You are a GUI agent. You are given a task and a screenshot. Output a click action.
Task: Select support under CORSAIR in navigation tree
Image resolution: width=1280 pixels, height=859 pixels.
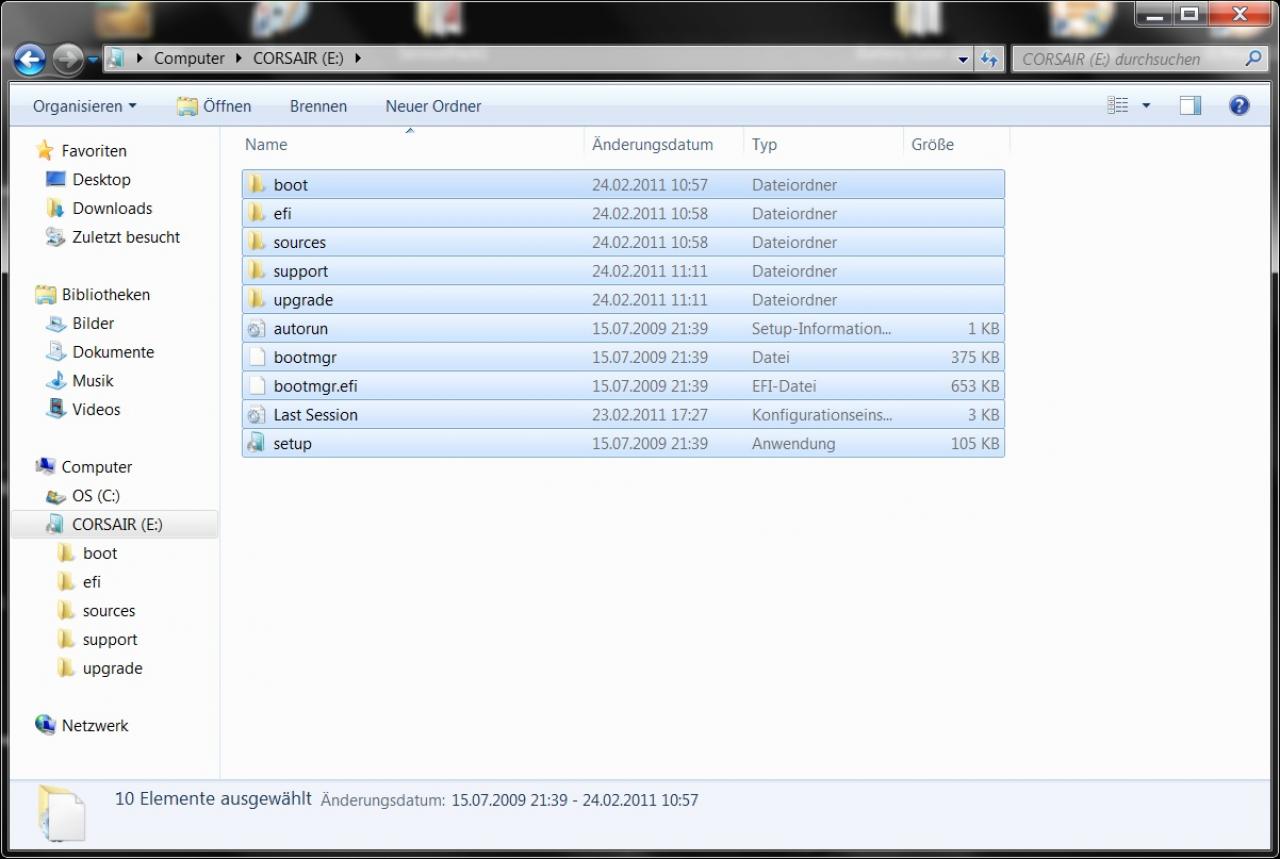[x=110, y=640]
